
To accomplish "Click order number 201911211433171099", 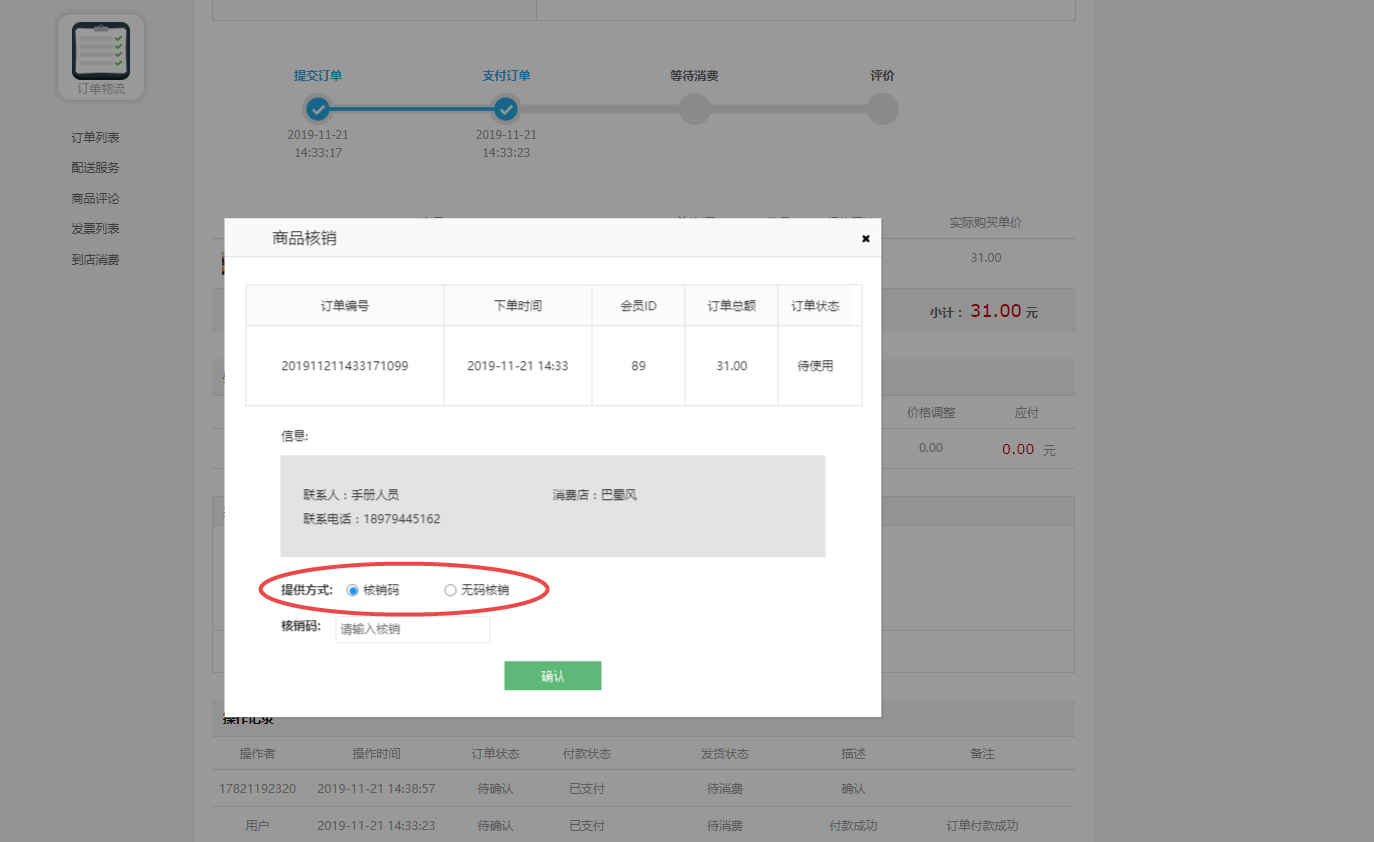I will (x=344, y=366).
